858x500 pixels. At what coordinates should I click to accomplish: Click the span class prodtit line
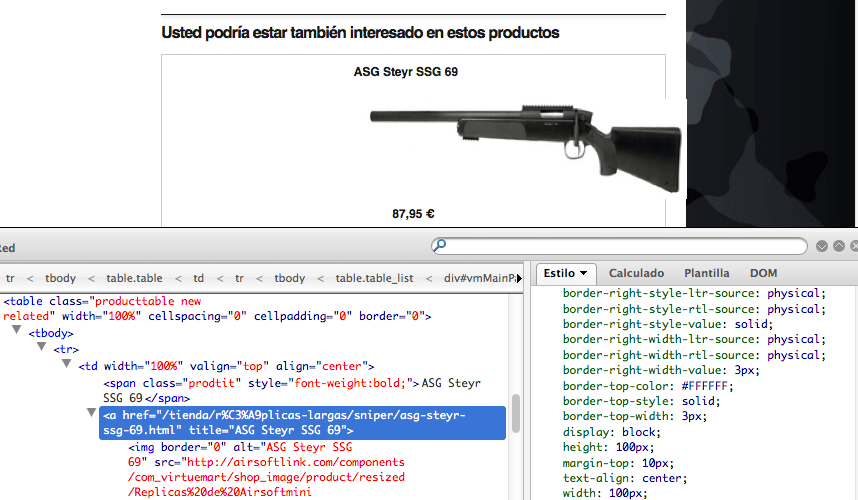click(x=292, y=391)
